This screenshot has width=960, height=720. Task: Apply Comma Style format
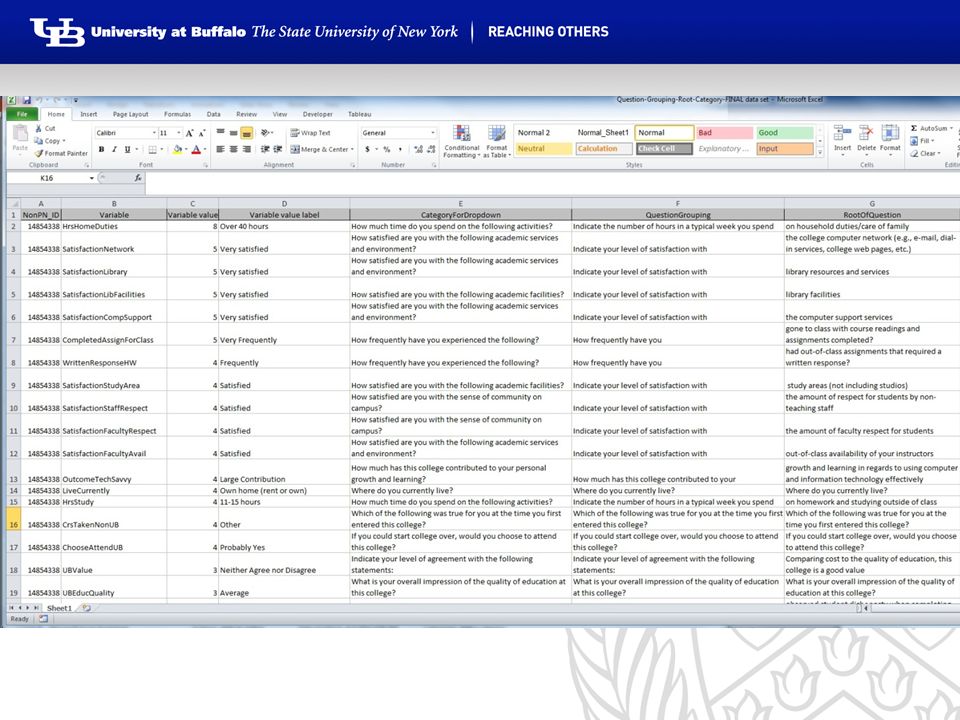coord(400,149)
